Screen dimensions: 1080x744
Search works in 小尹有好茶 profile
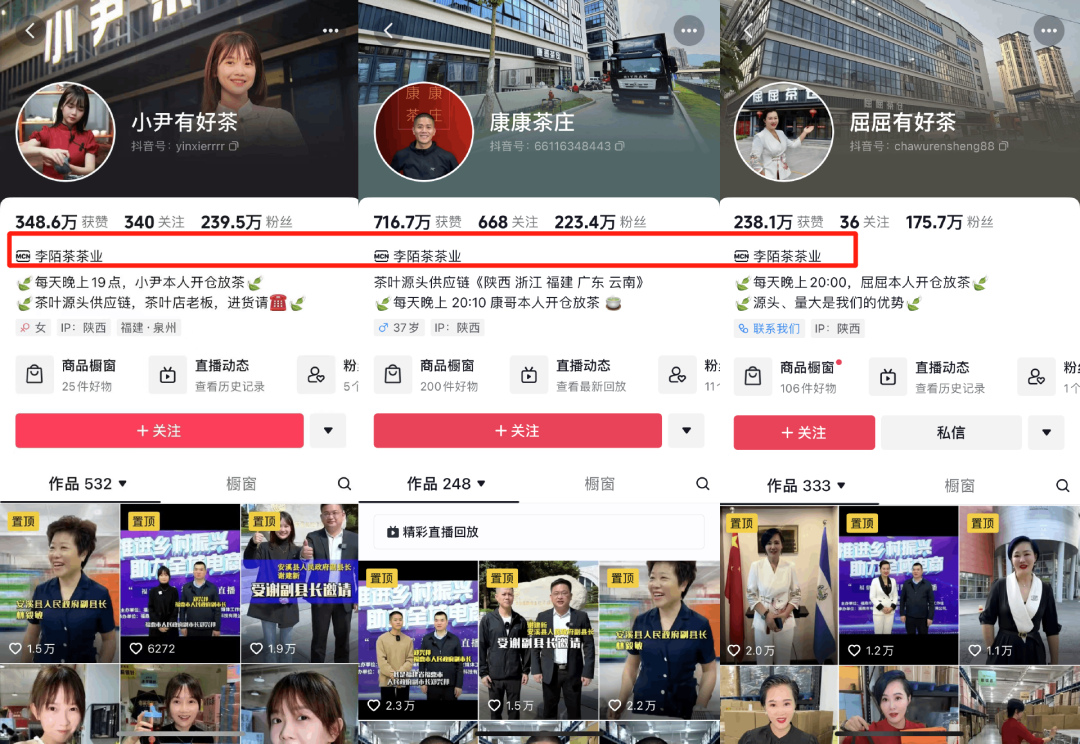(x=344, y=484)
